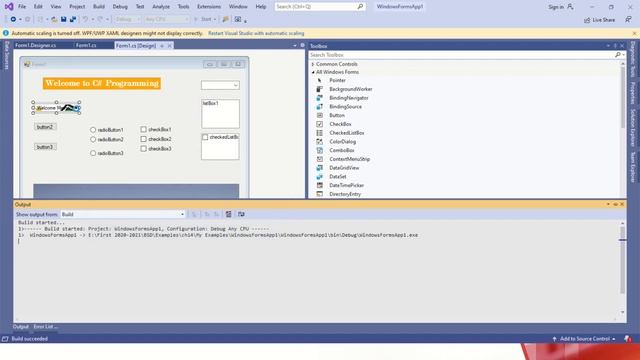Click the Navigate Backward toolbar icon
640x360 pixels.
point(13,19)
